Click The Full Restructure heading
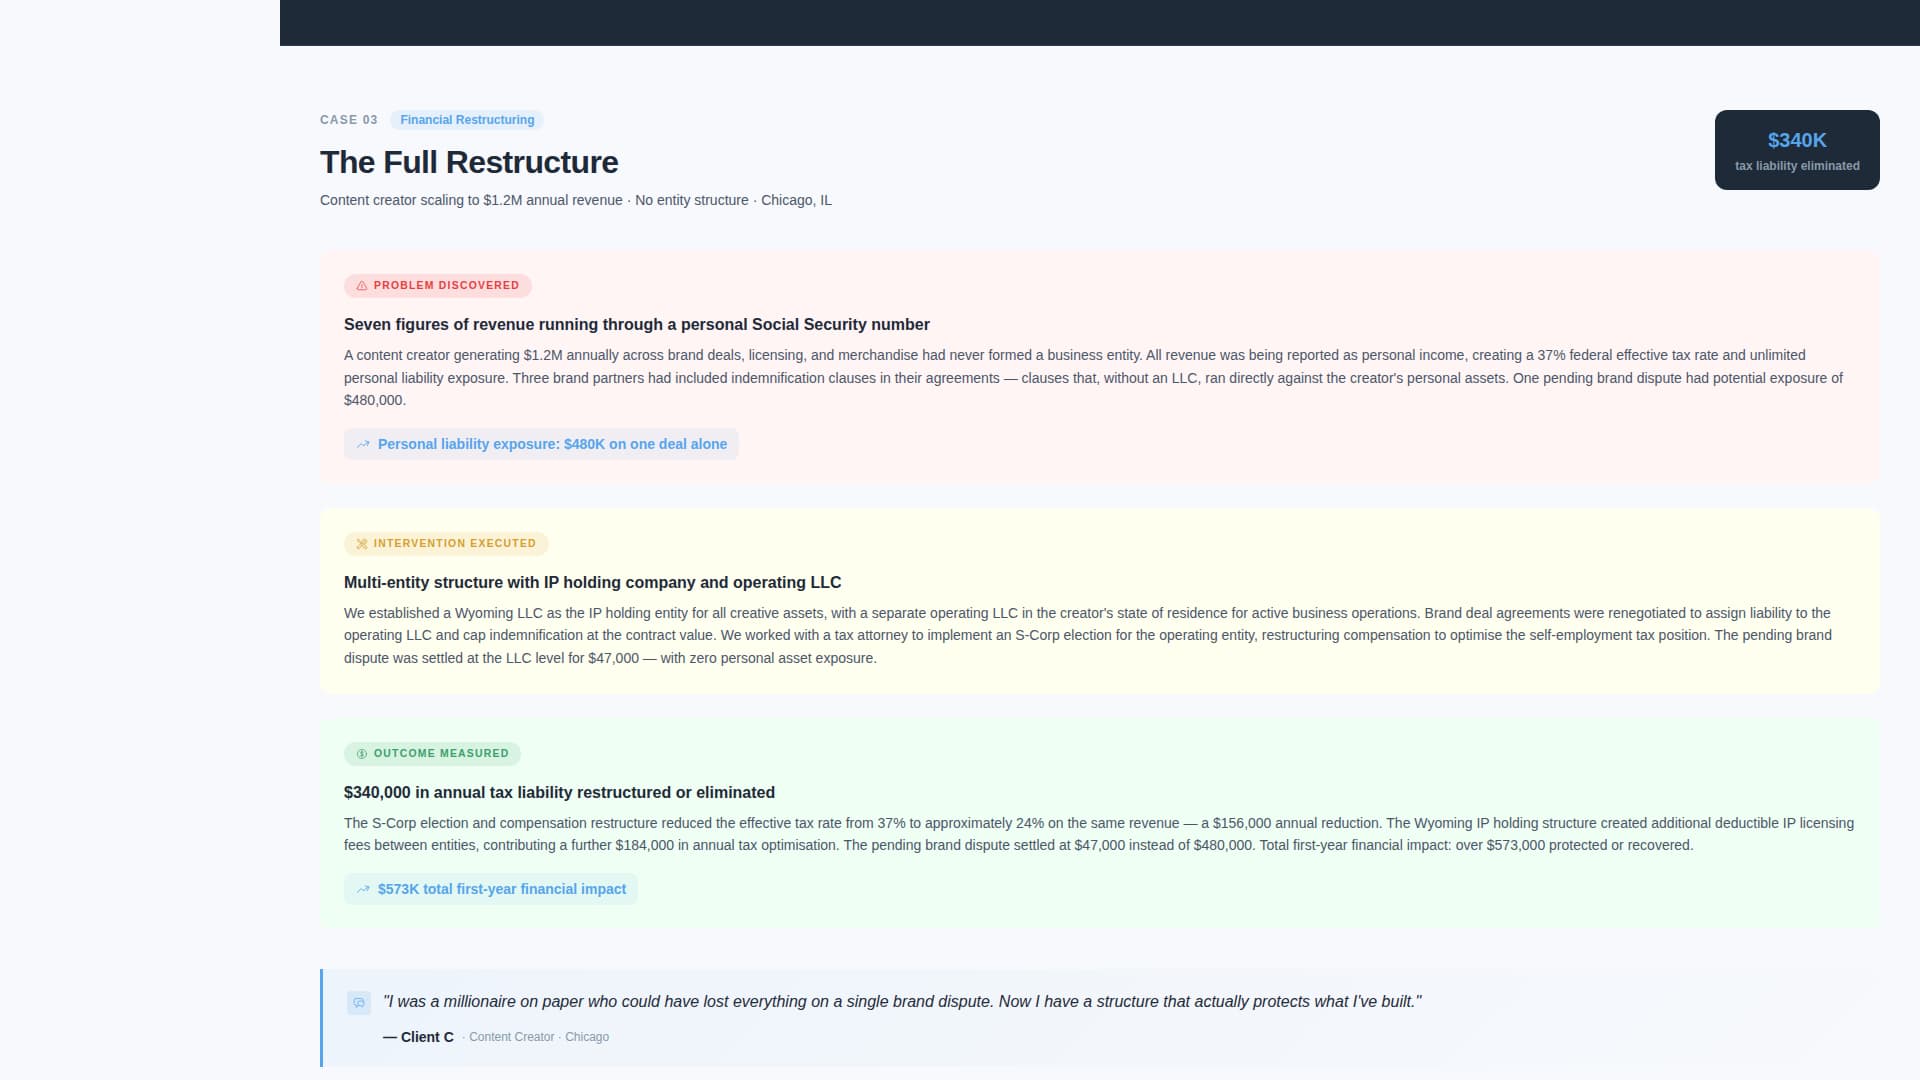Image resolution: width=1920 pixels, height=1080 pixels. pyautogui.click(x=469, y=163)
